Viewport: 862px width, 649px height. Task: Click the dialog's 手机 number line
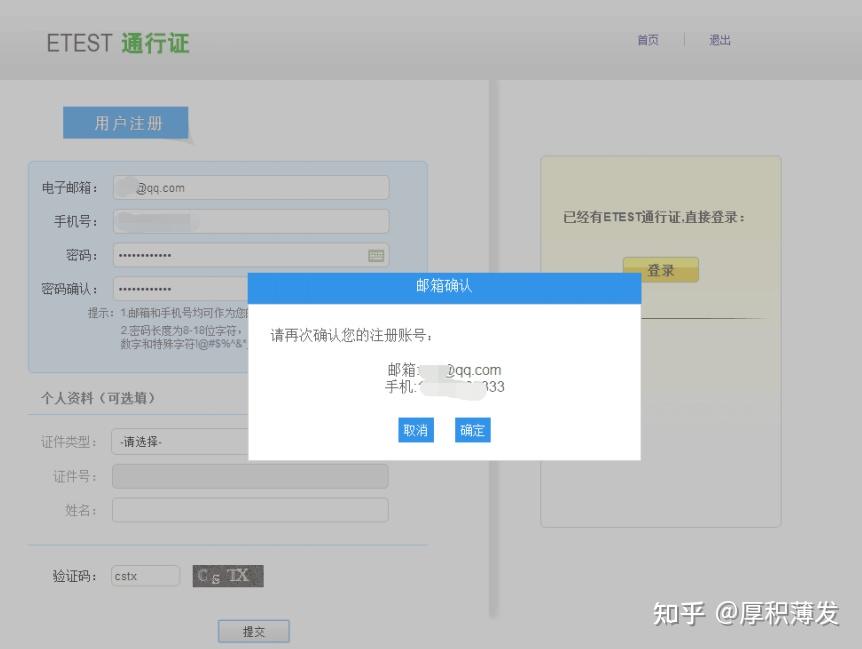click(444, 387)
